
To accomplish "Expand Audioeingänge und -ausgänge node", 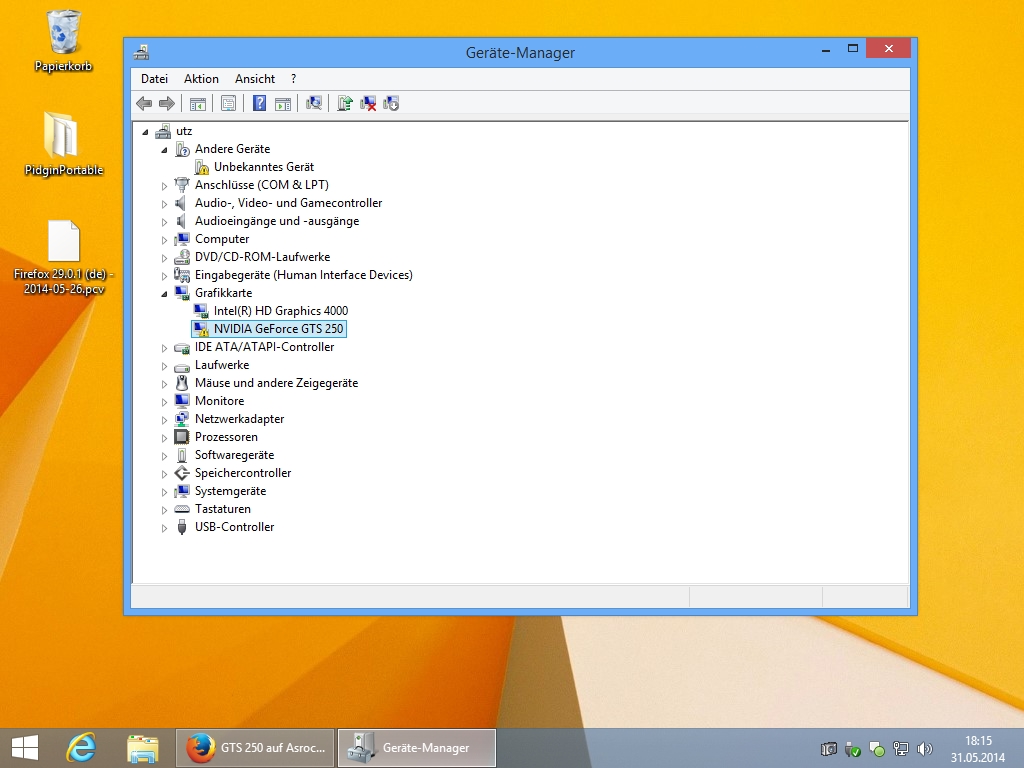I will click(165, 222).
